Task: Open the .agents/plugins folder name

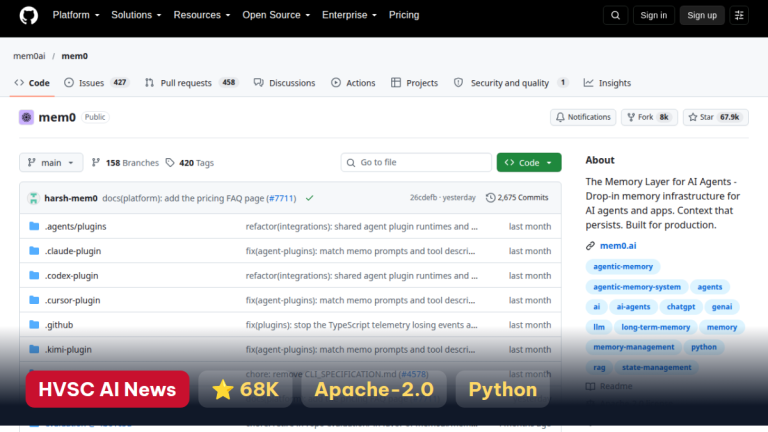Action: pyautogui.click(x=75, y=226)
